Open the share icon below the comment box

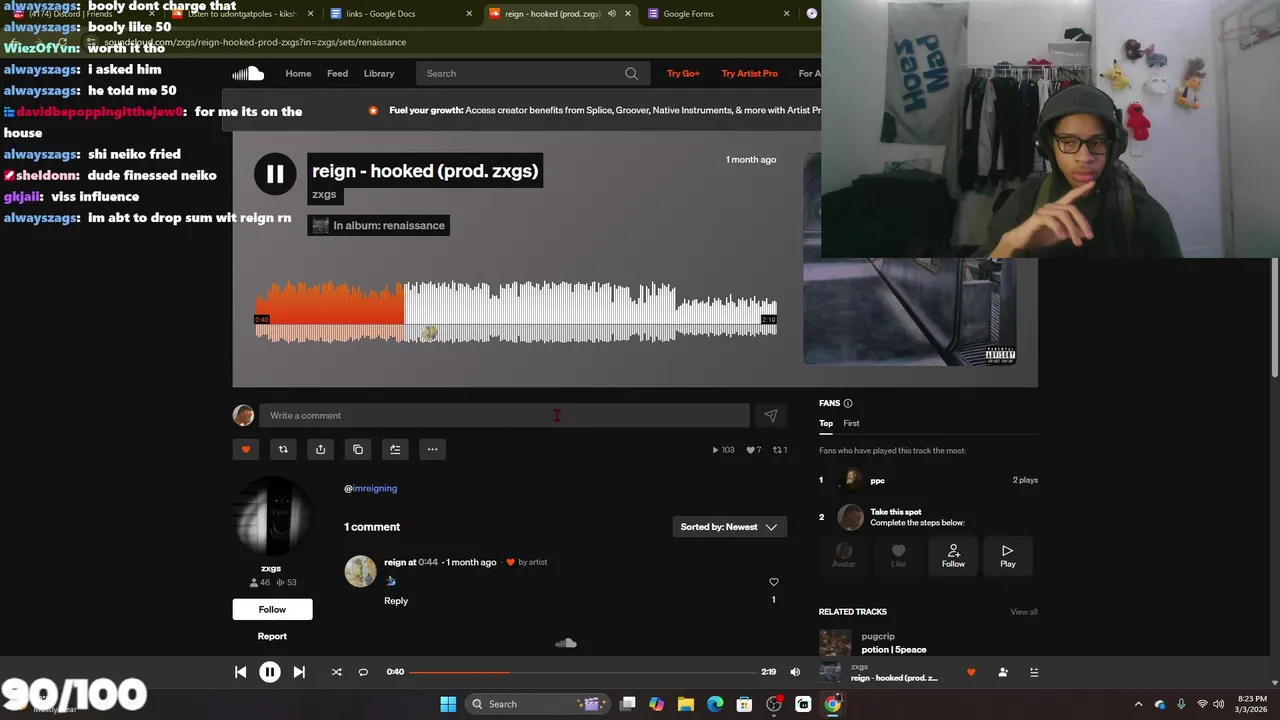320,449
